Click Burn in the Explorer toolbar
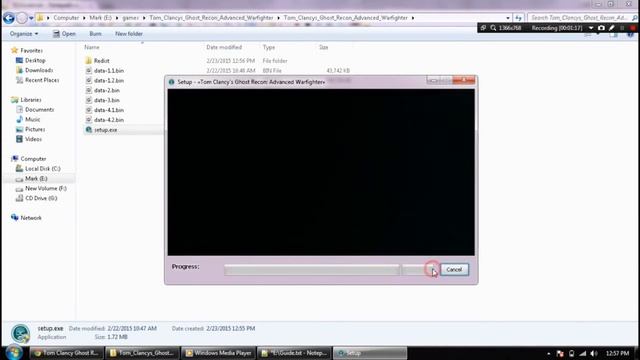Image resolution: width=640 pixels, height=360 pixels. [95, 34]
